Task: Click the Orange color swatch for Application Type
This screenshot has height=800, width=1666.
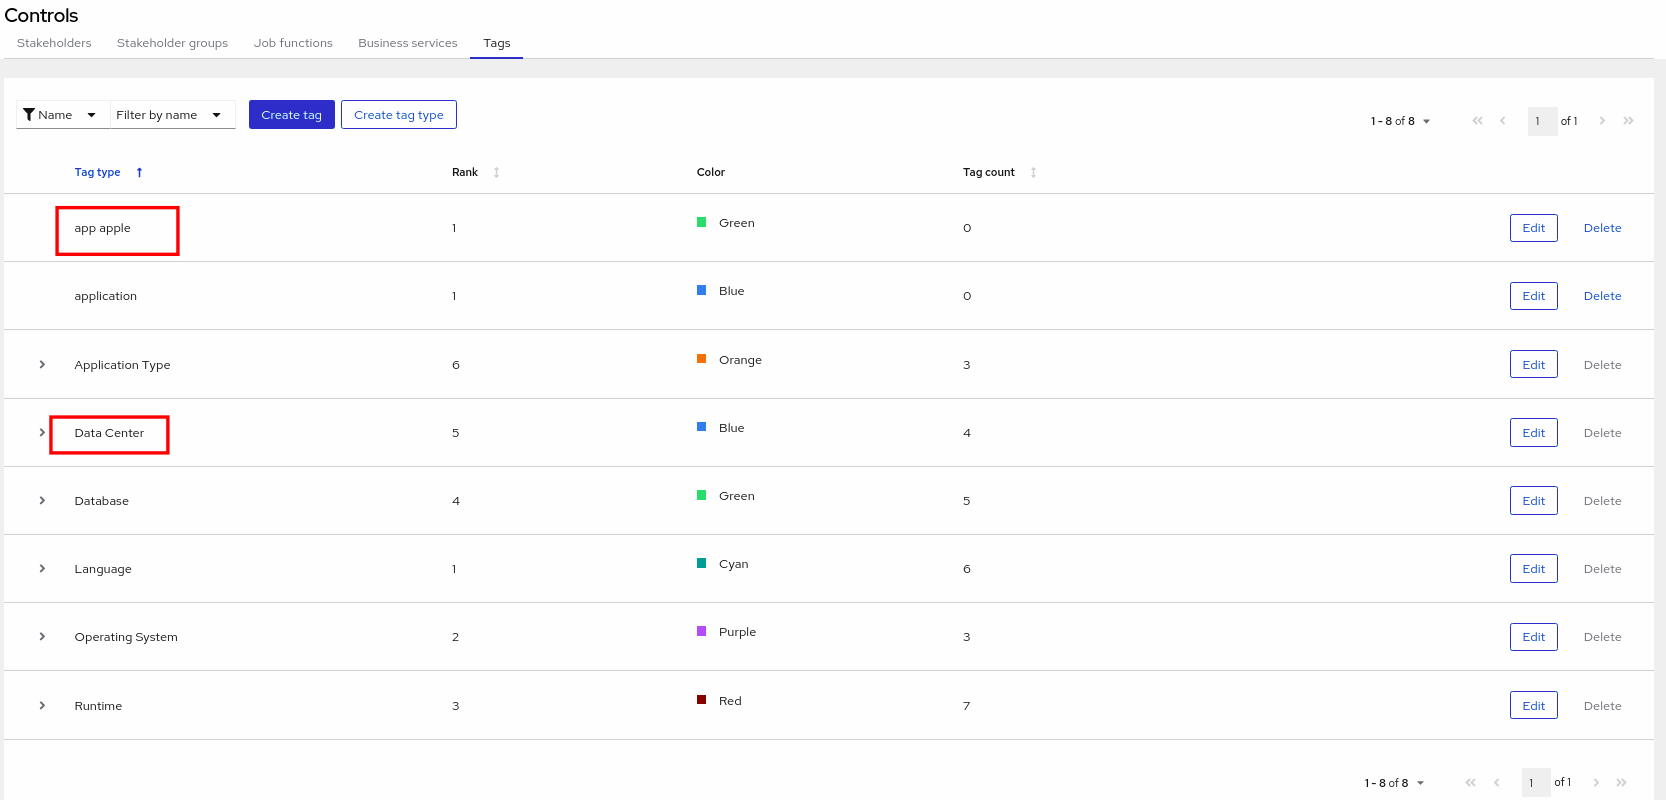Action: click(x=702, y=359)
